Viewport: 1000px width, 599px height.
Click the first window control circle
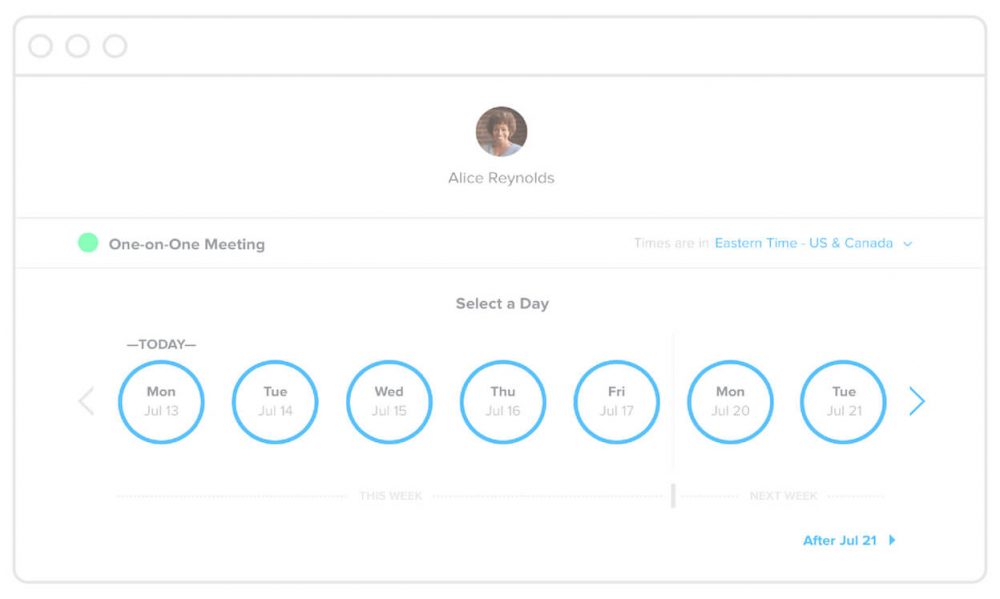[x=40, y=46]
